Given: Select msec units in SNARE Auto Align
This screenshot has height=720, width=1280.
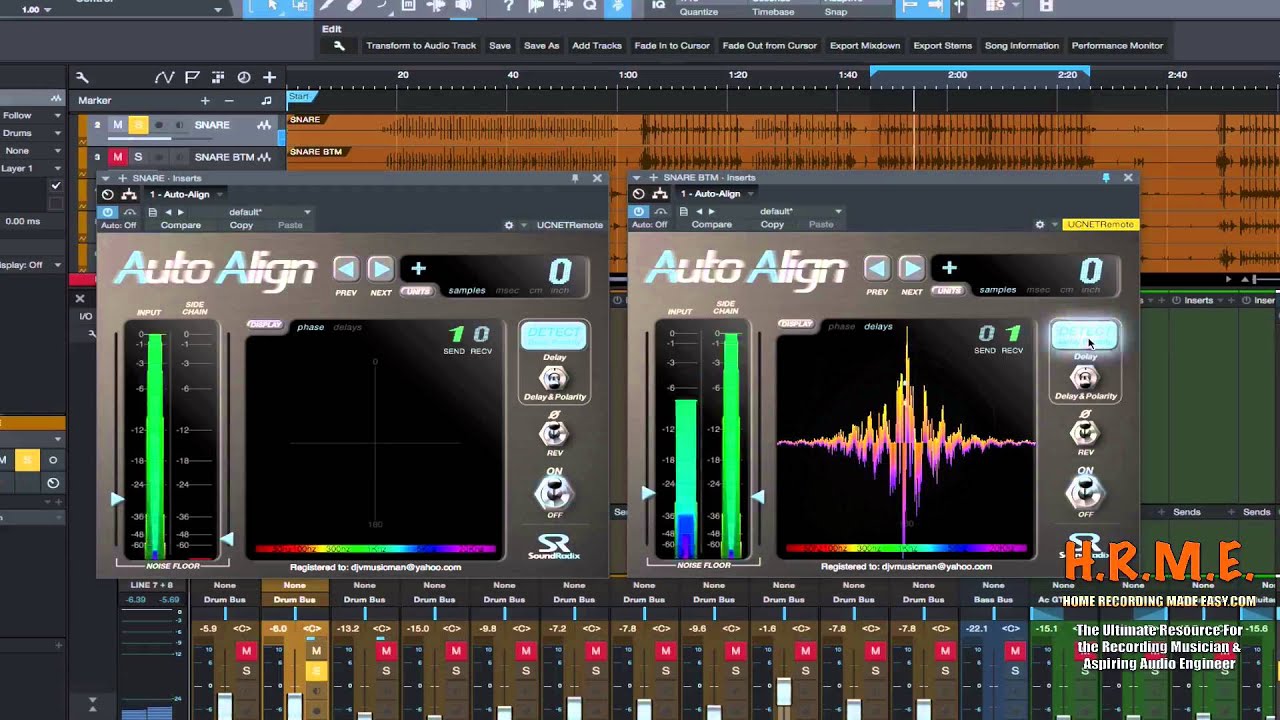Looking at the screenshot, I should click(x=507, y=291).
